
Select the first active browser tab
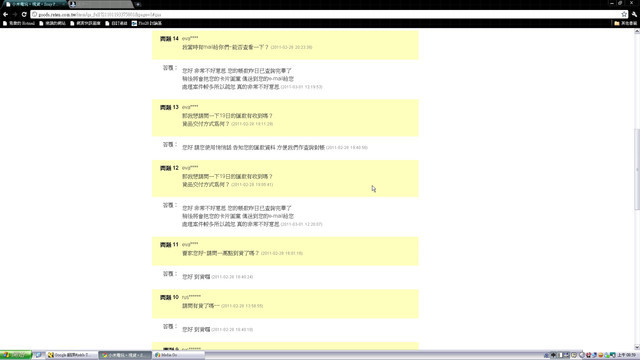(x=35, y=4)
